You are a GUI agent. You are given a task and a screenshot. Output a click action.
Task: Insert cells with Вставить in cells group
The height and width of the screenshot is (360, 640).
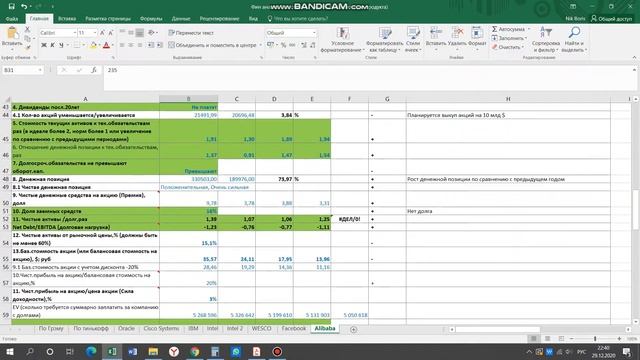point(436,38)
